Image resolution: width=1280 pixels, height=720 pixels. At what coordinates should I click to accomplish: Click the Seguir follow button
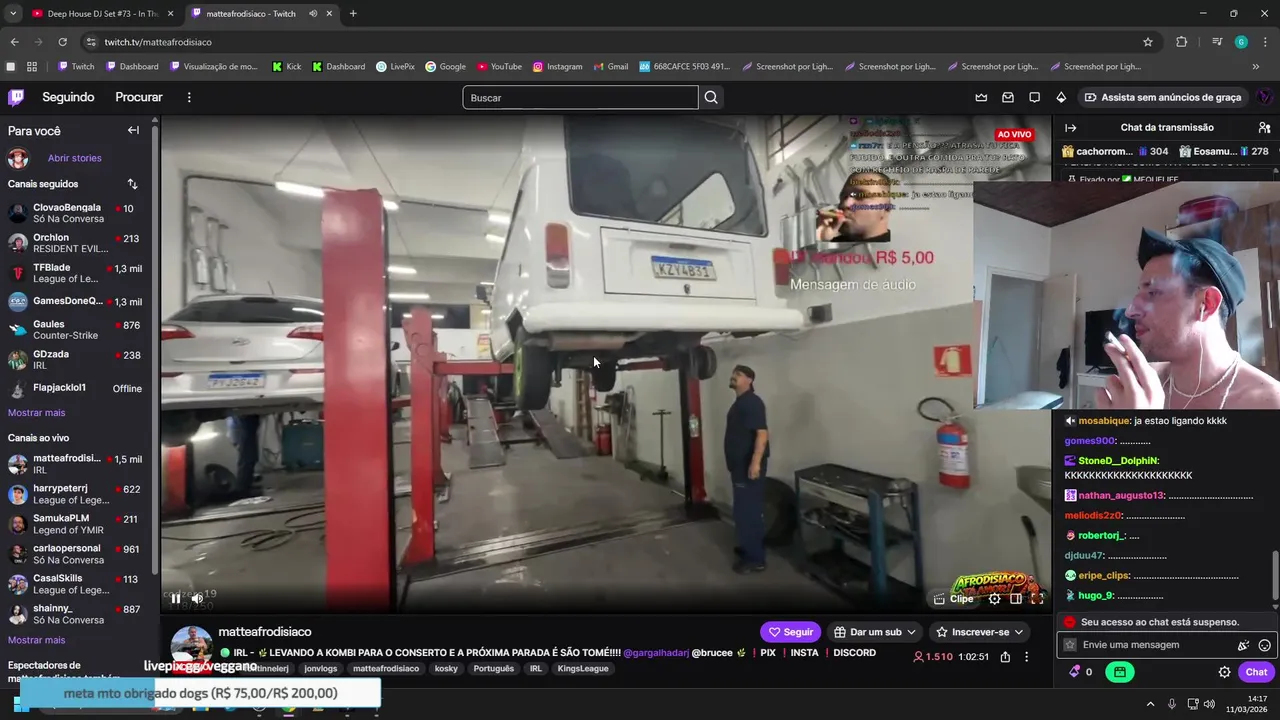coord(790,632)
